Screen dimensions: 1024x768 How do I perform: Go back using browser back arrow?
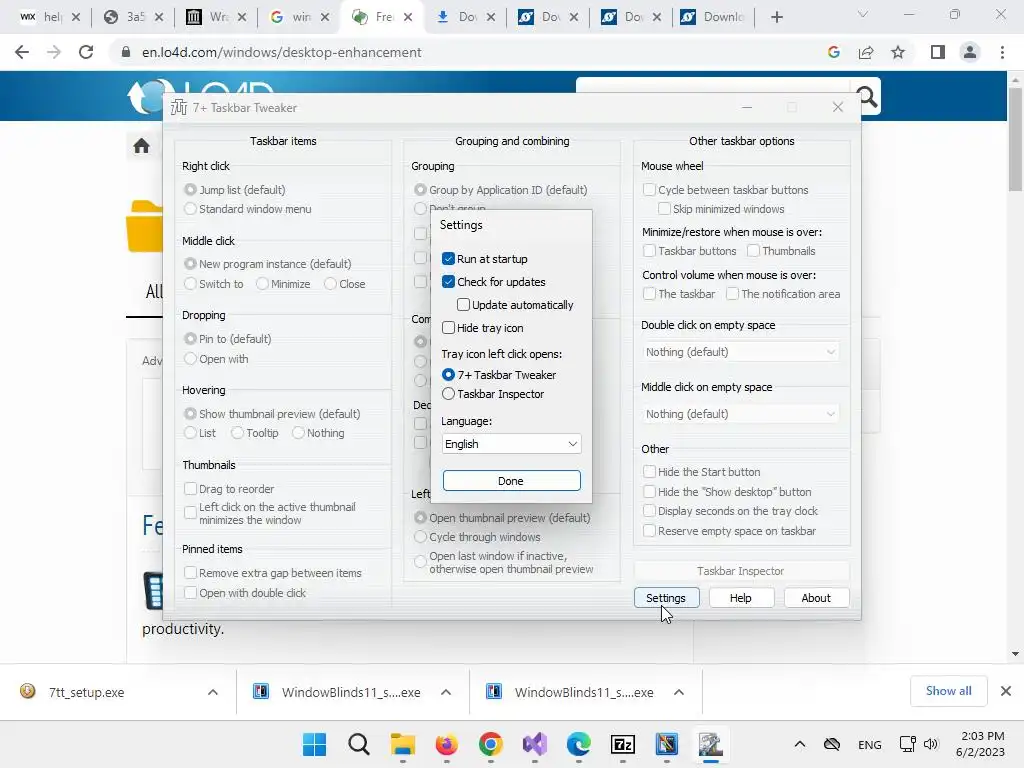[x=22, y=52]
